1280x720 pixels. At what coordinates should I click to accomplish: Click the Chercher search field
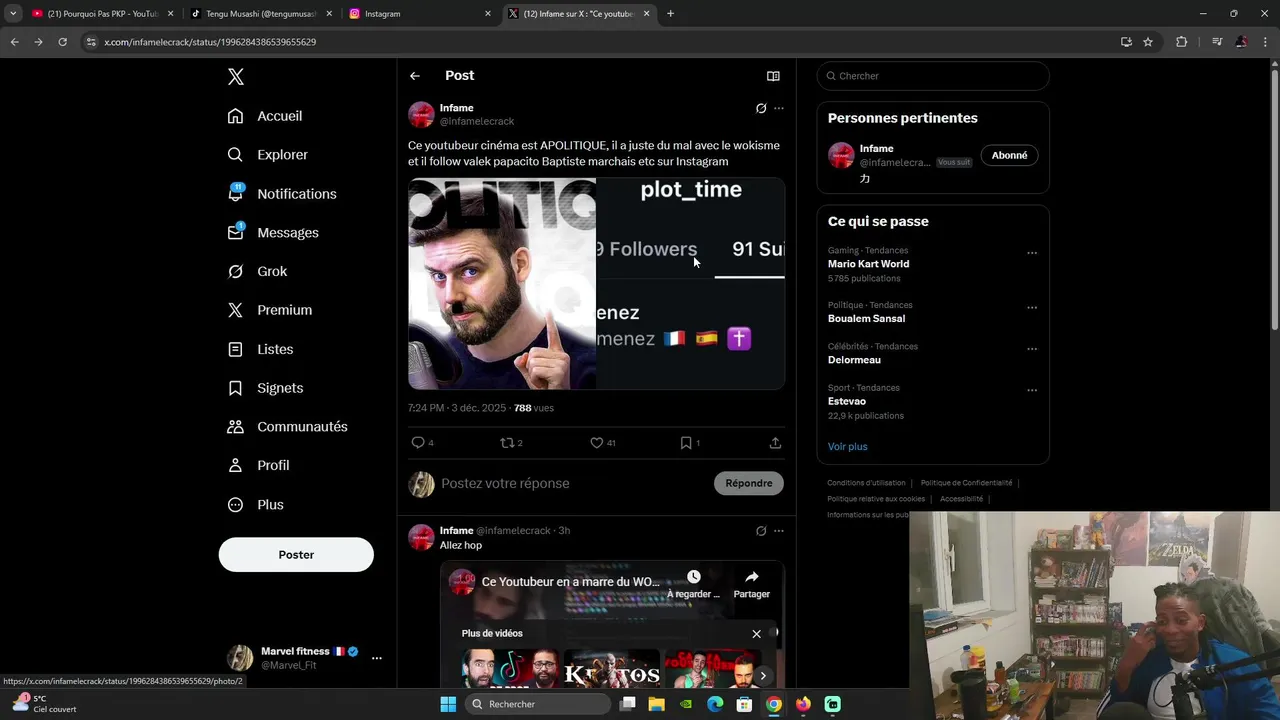[933, 76]
